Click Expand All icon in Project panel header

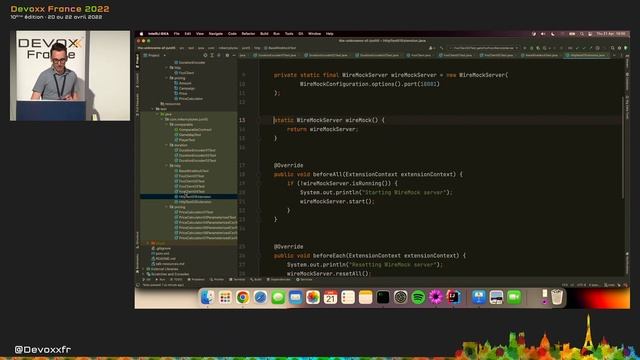212,55
